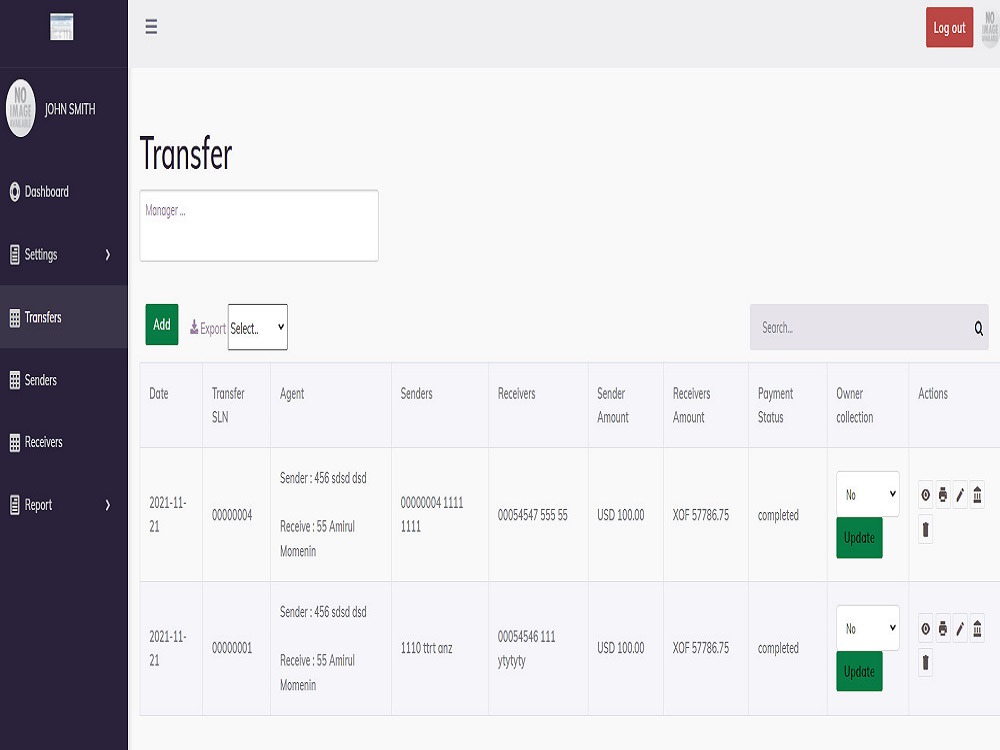Toggle the hamburger sidebar menu
Image resolution: width=1000 pixels, height=750 pixels.
(151, 27)
